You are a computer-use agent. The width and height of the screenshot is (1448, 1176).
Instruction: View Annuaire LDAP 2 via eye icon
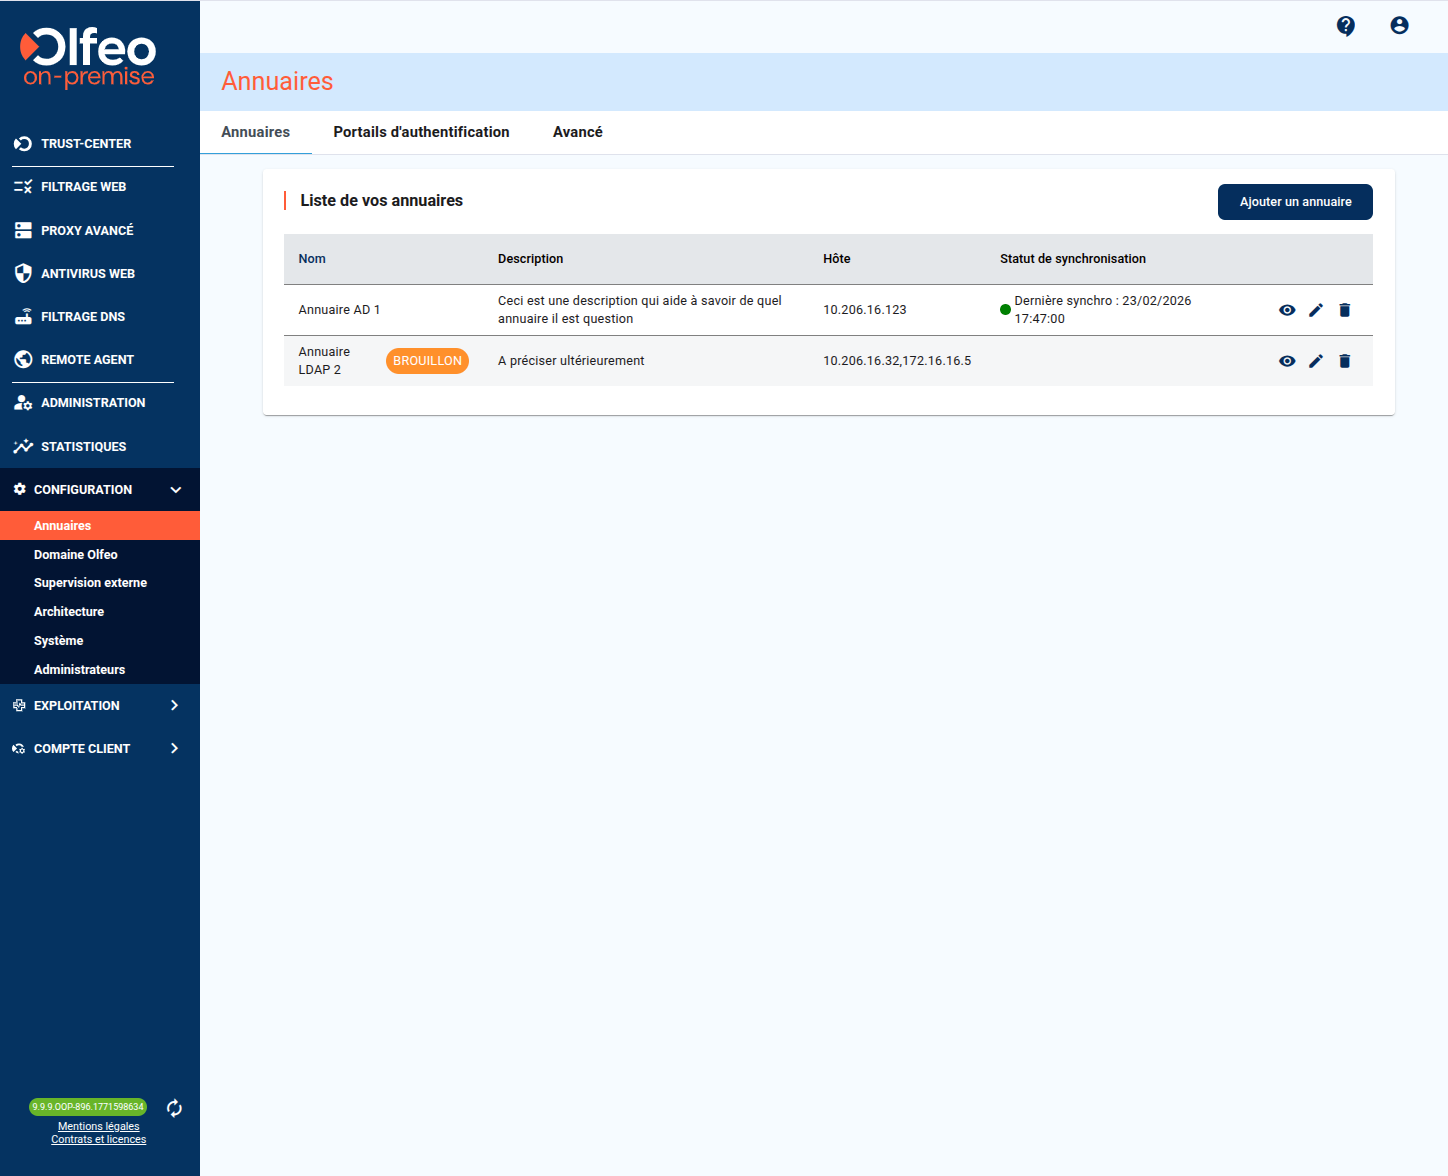coord(1287,361)
